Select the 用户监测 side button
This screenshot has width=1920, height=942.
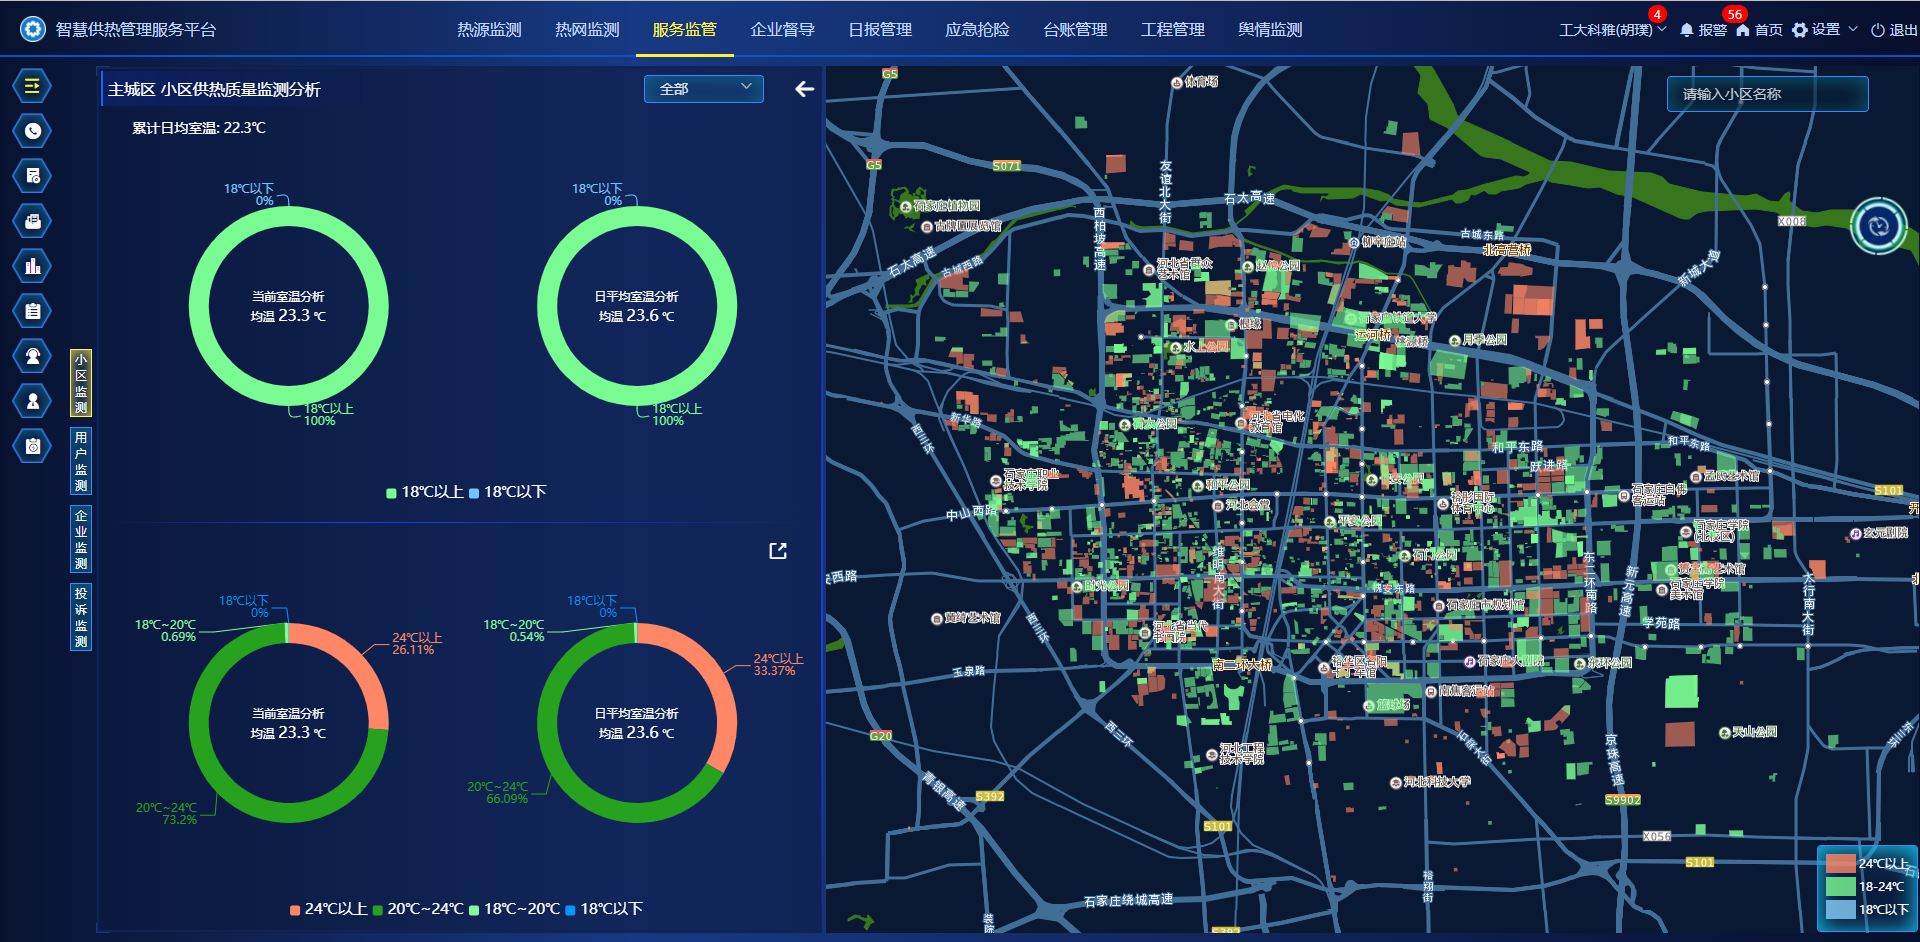(81, 461)
